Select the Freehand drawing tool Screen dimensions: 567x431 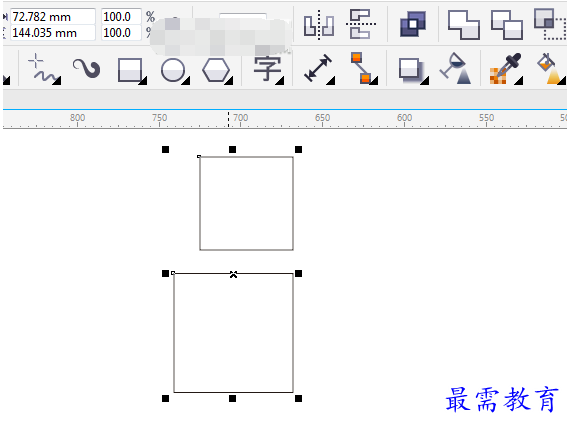click(44, 69)
